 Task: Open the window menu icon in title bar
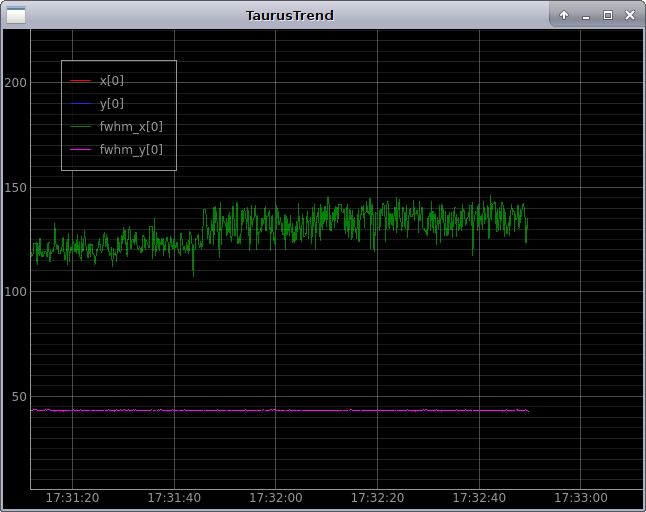click(16, 15)
